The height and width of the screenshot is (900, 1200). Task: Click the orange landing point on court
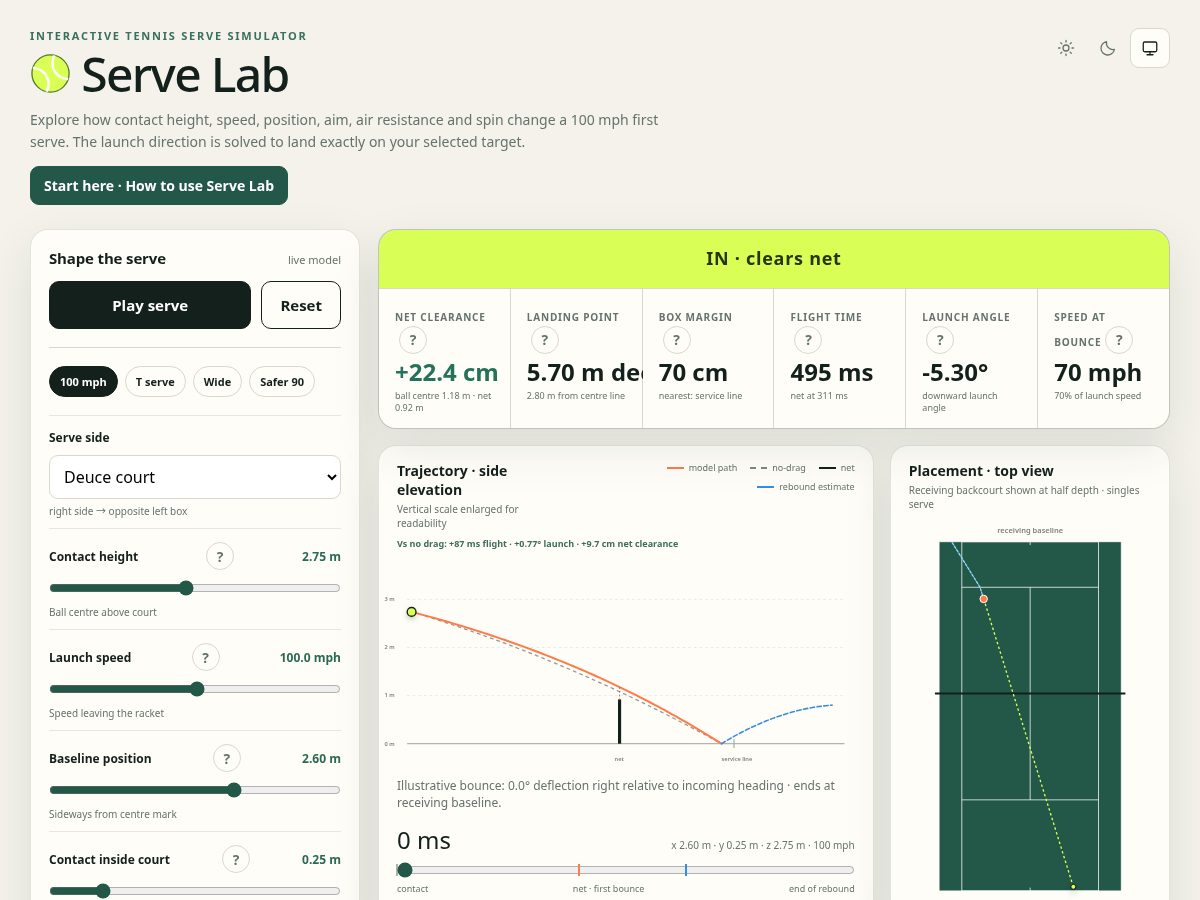(984, 599)
